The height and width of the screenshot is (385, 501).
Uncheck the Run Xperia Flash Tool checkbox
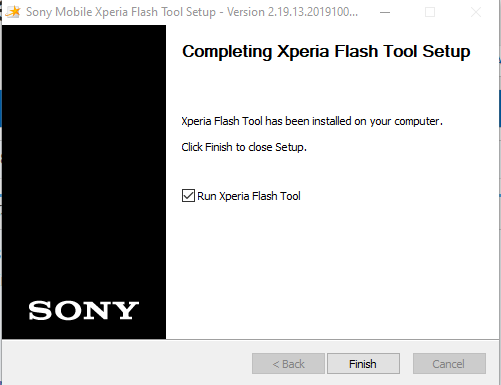(188, 196)
